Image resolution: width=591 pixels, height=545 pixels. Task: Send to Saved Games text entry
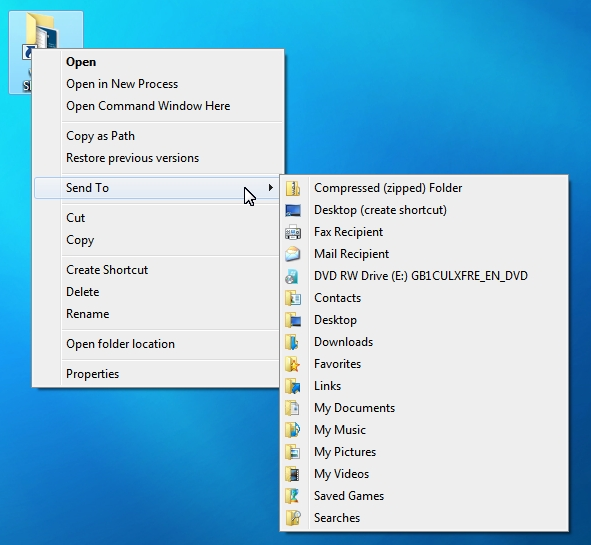pyautogui.click(x=349, y=496)
